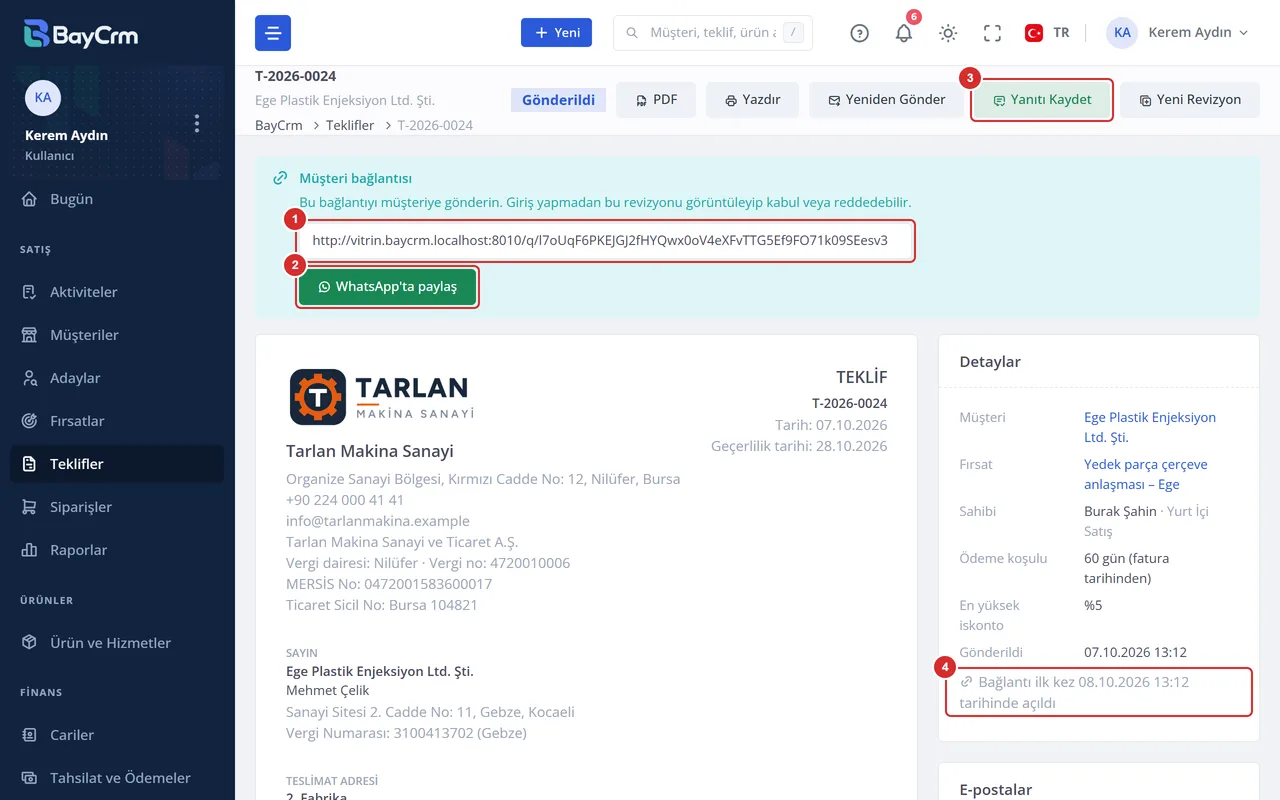
Task: Open Ege Plastik Enjeksiyon customer link
Action: coord(1150,427)
